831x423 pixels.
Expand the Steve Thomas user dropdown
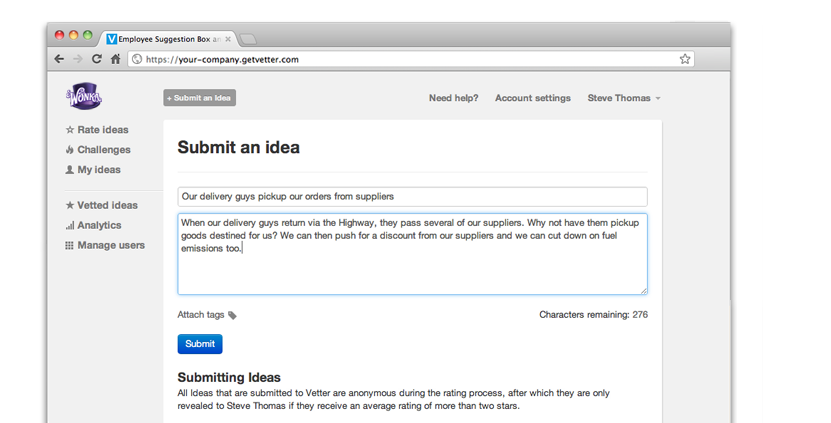coord(624,98)
